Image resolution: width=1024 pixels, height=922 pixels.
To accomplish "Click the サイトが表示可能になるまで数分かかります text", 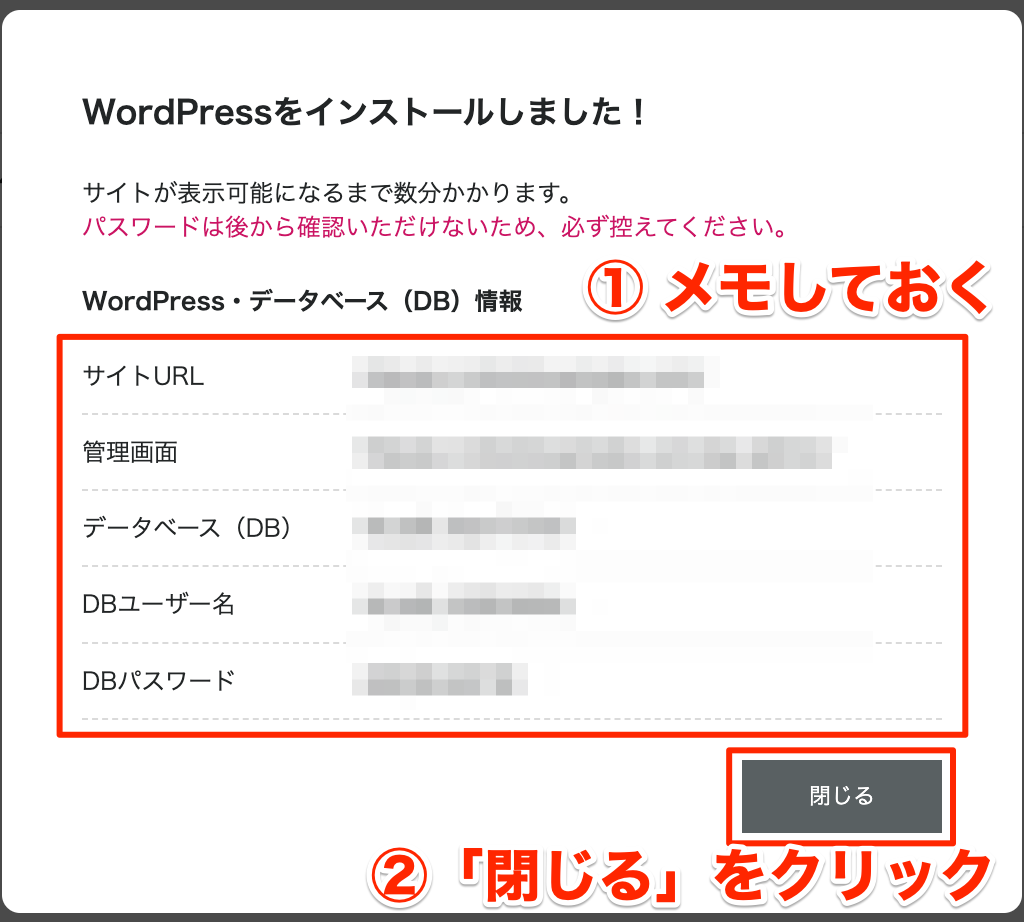I will 328,193.
